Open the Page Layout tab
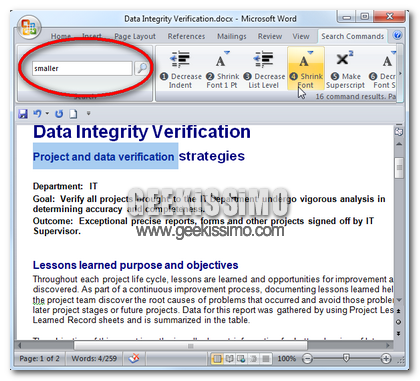420x381 pixels. click(135, 36)
